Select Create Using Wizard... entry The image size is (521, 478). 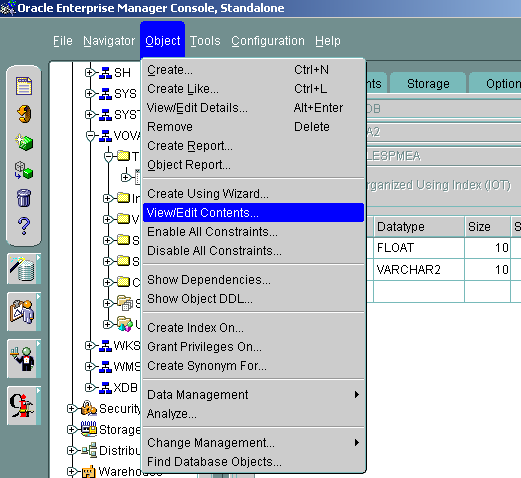click(x=253, y=193)
